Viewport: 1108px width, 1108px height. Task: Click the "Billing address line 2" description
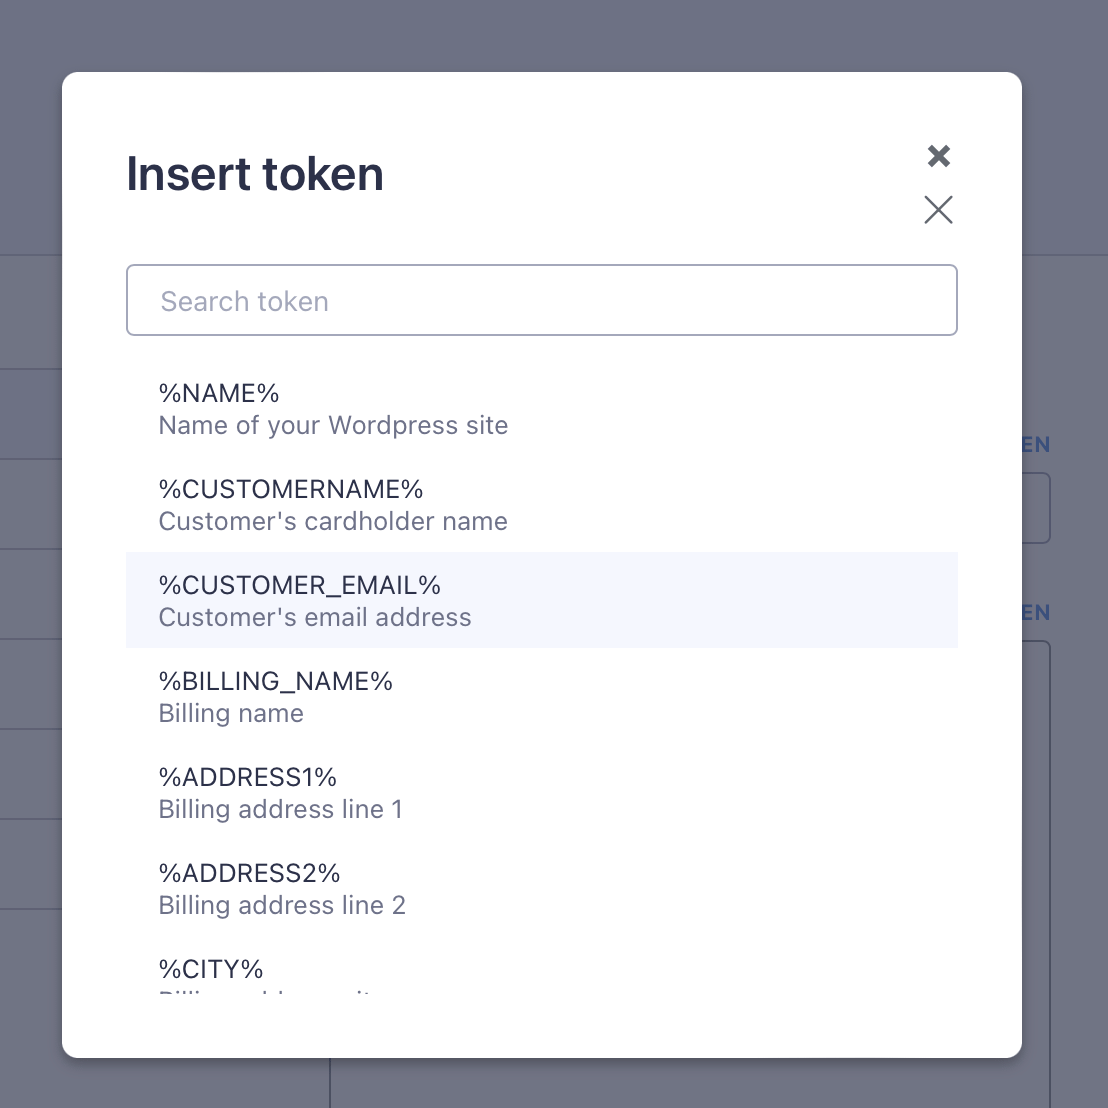point(282,905)
